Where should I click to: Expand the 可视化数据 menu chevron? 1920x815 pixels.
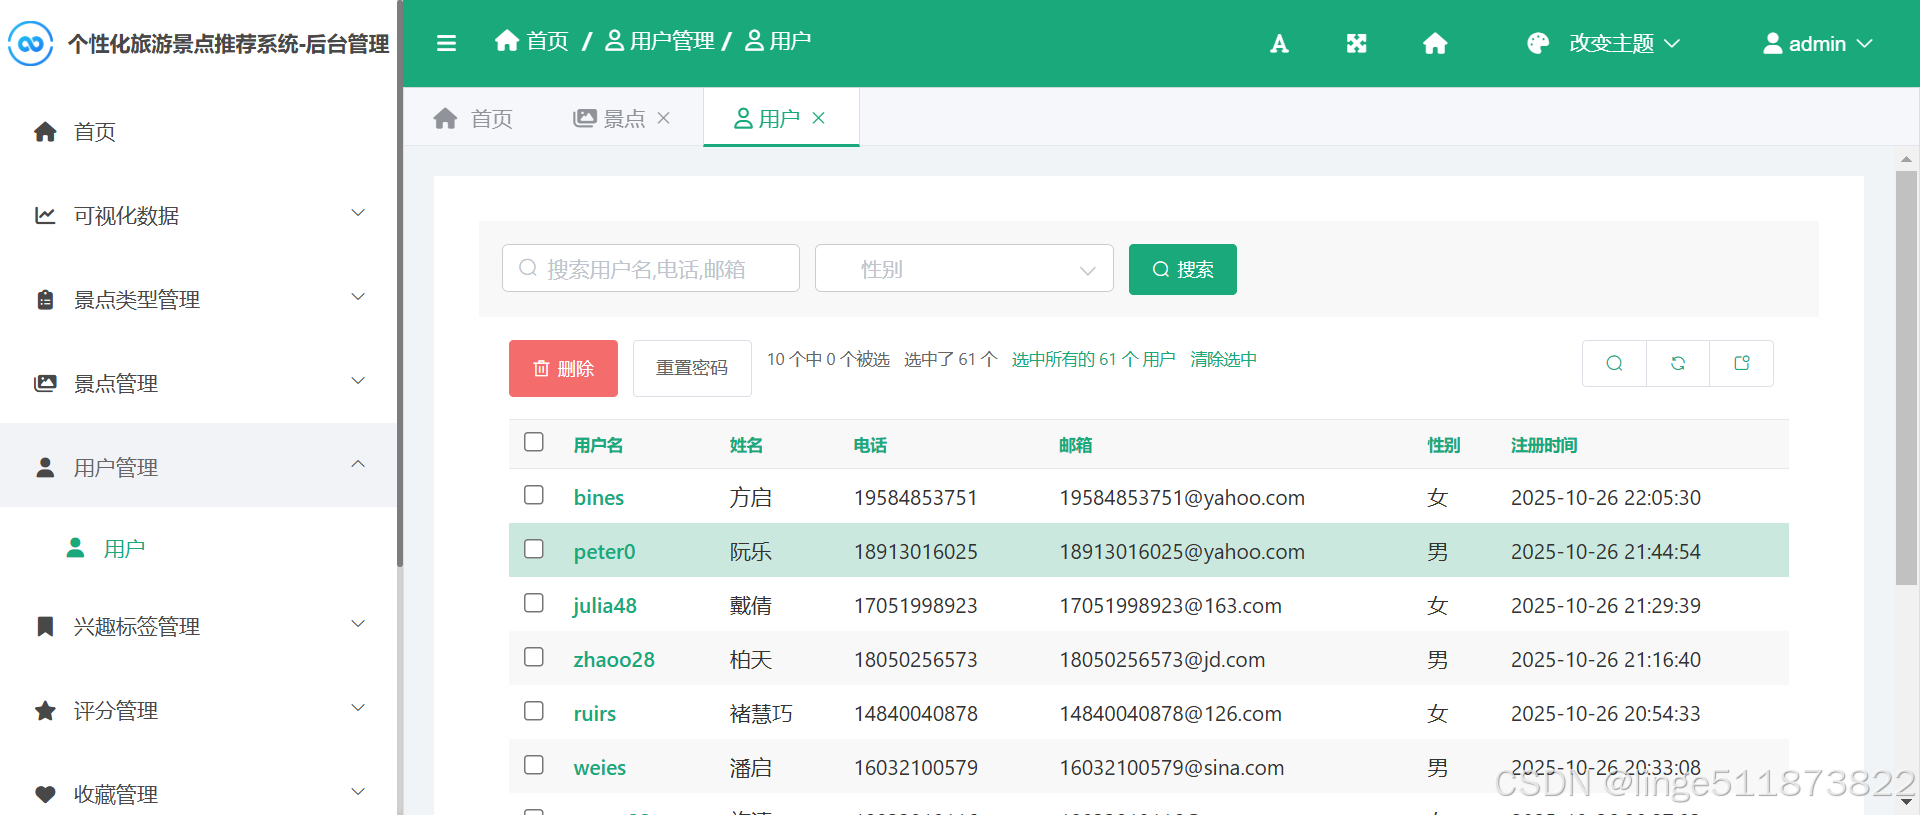pyautogui.click(x=358, y=213)
